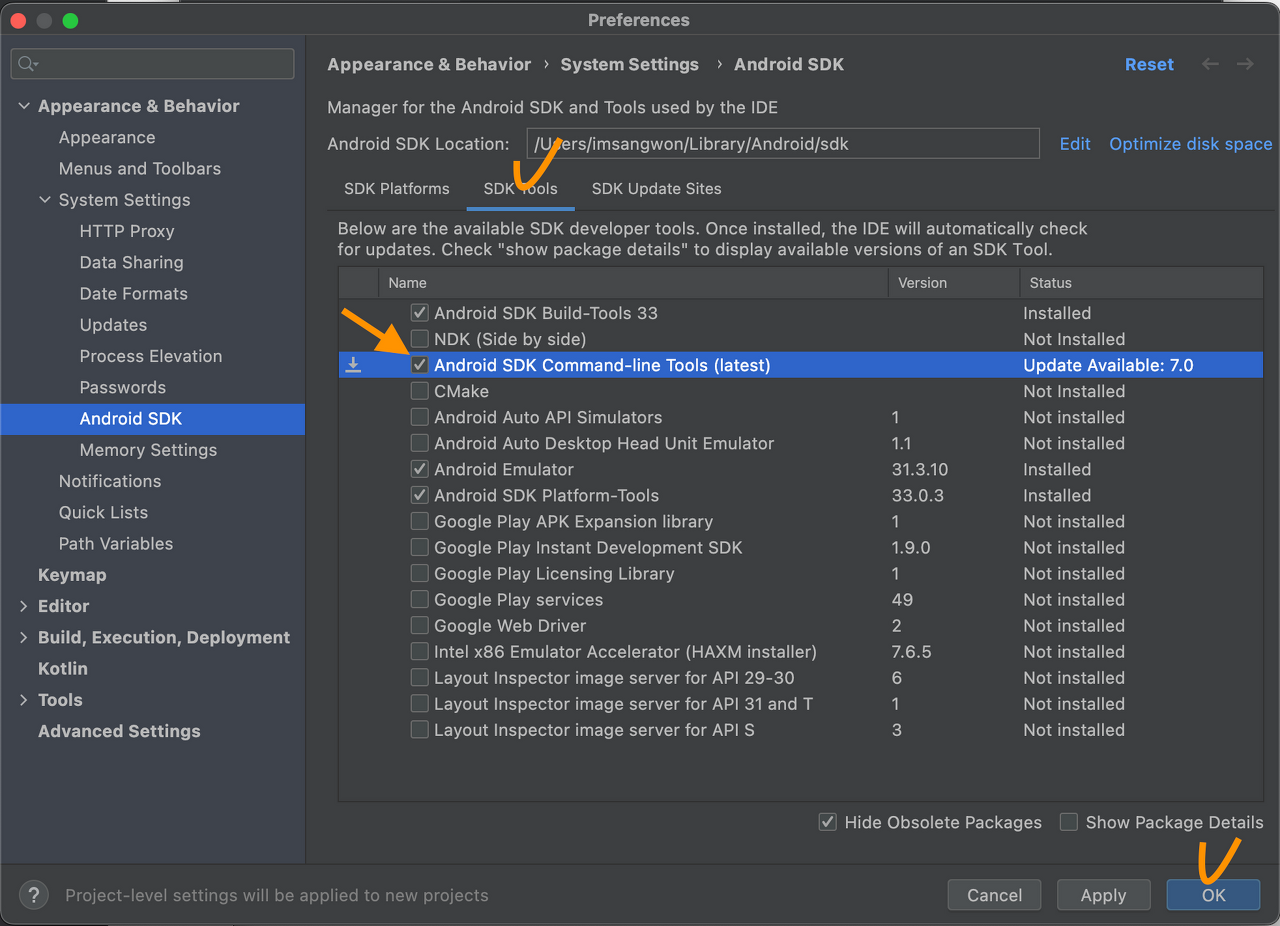Check Google Web Driver checkbox
Viewport: 1280px width, 926px height.
(420, 625)
